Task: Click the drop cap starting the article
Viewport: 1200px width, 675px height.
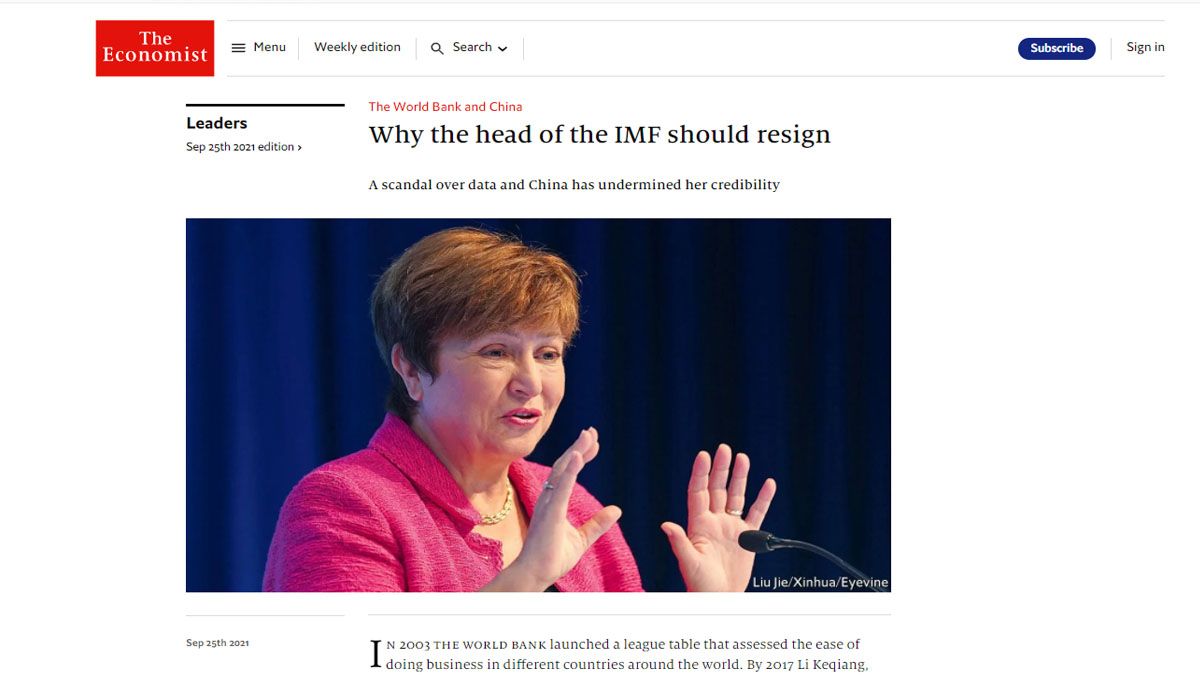Action: 376,655
